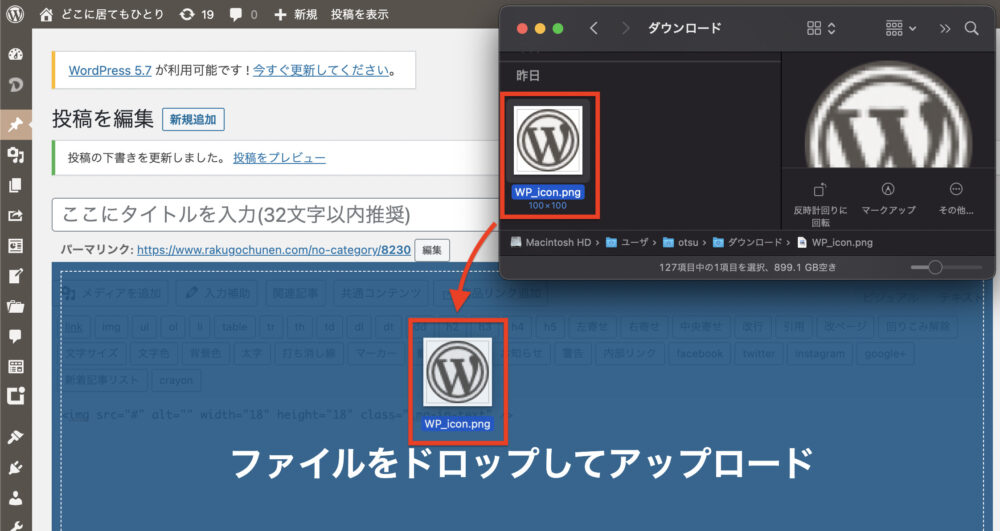
Task: Open the permalink URL ending in 8230
Action: [x=274, y=250]
